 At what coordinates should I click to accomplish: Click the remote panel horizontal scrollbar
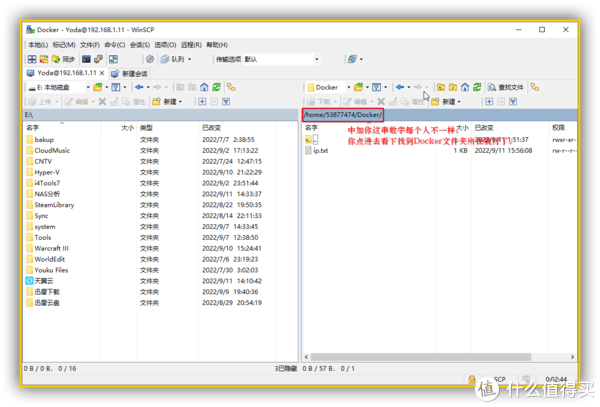coord(421,357)
